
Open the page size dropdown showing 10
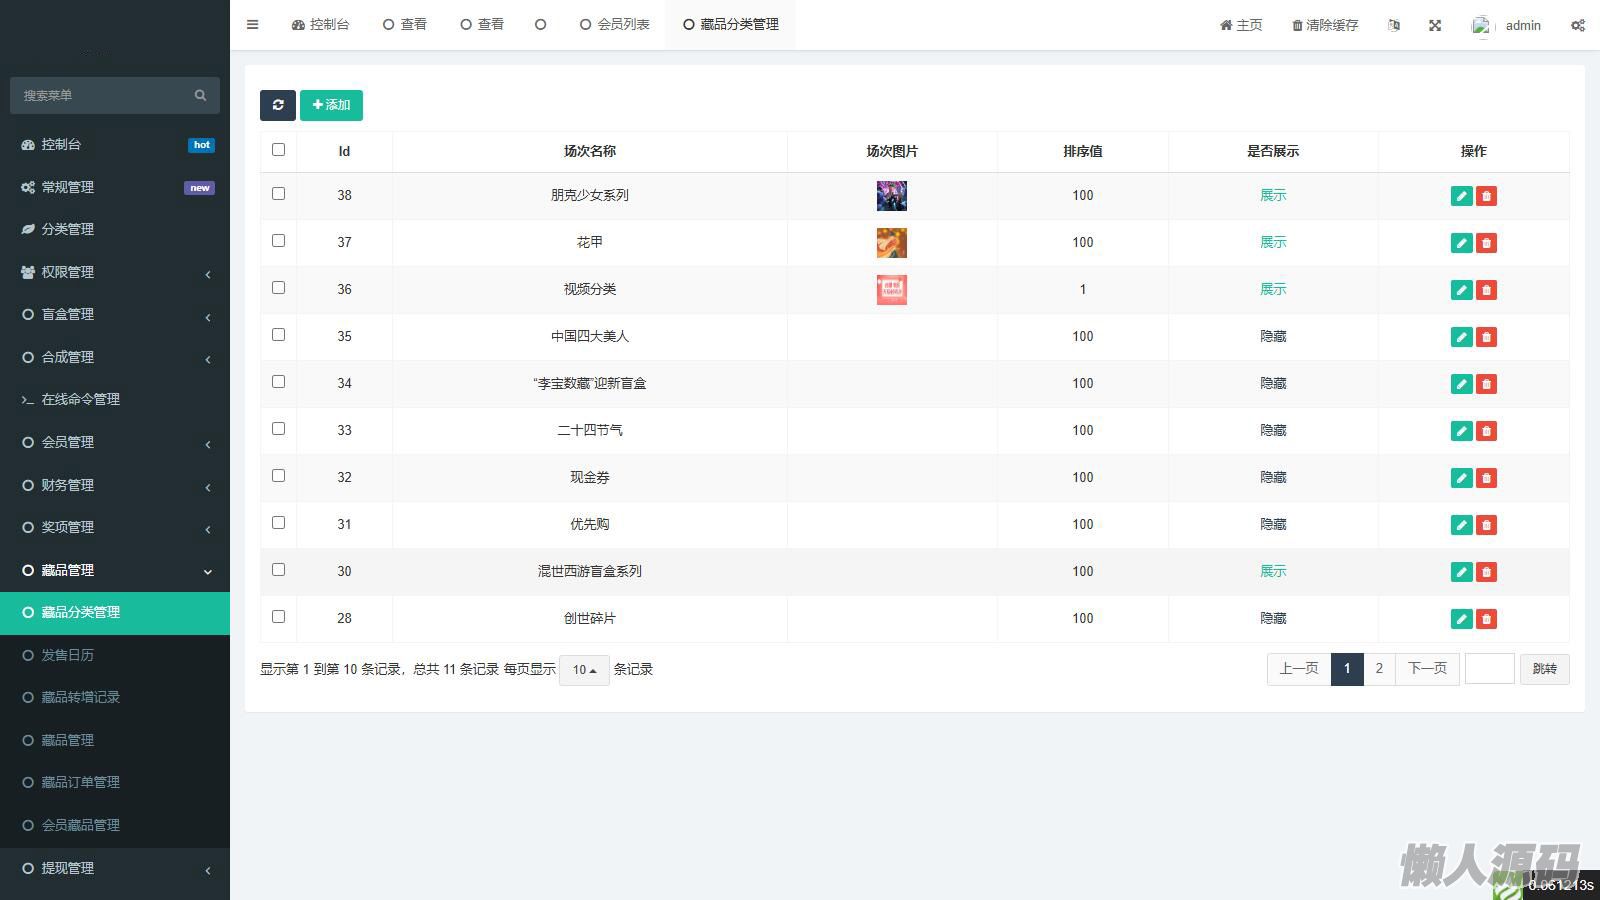pyautogui.click(x=584, y=670)
